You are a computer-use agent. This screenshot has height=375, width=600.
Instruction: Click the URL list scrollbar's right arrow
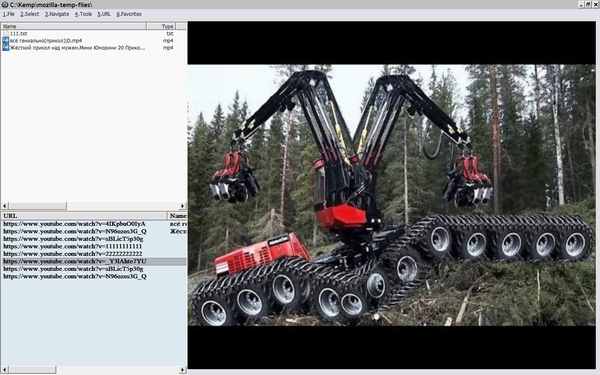182,370
